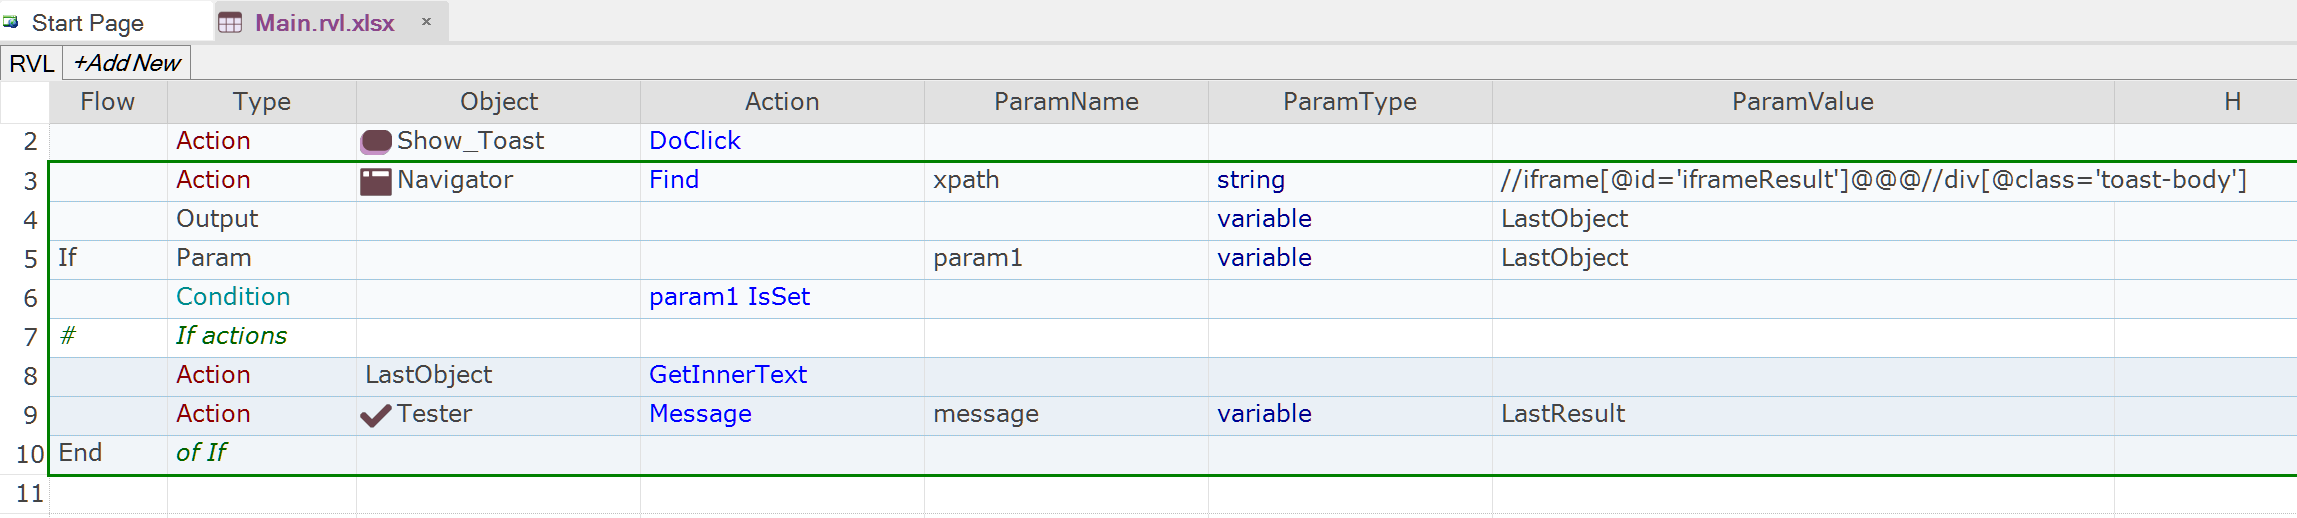Click the Navigator object icon

click(x=376, y=181)
